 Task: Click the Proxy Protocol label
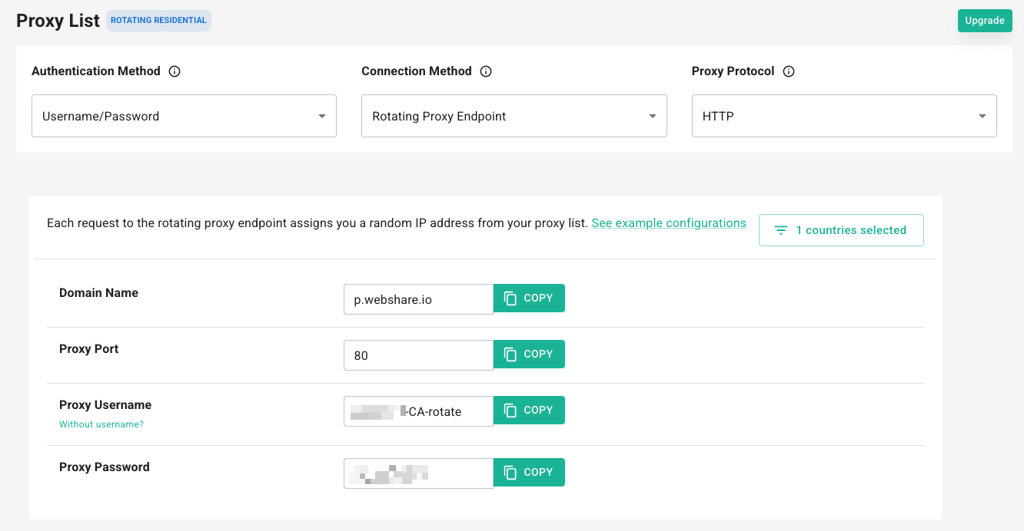[x=733, y=71]
